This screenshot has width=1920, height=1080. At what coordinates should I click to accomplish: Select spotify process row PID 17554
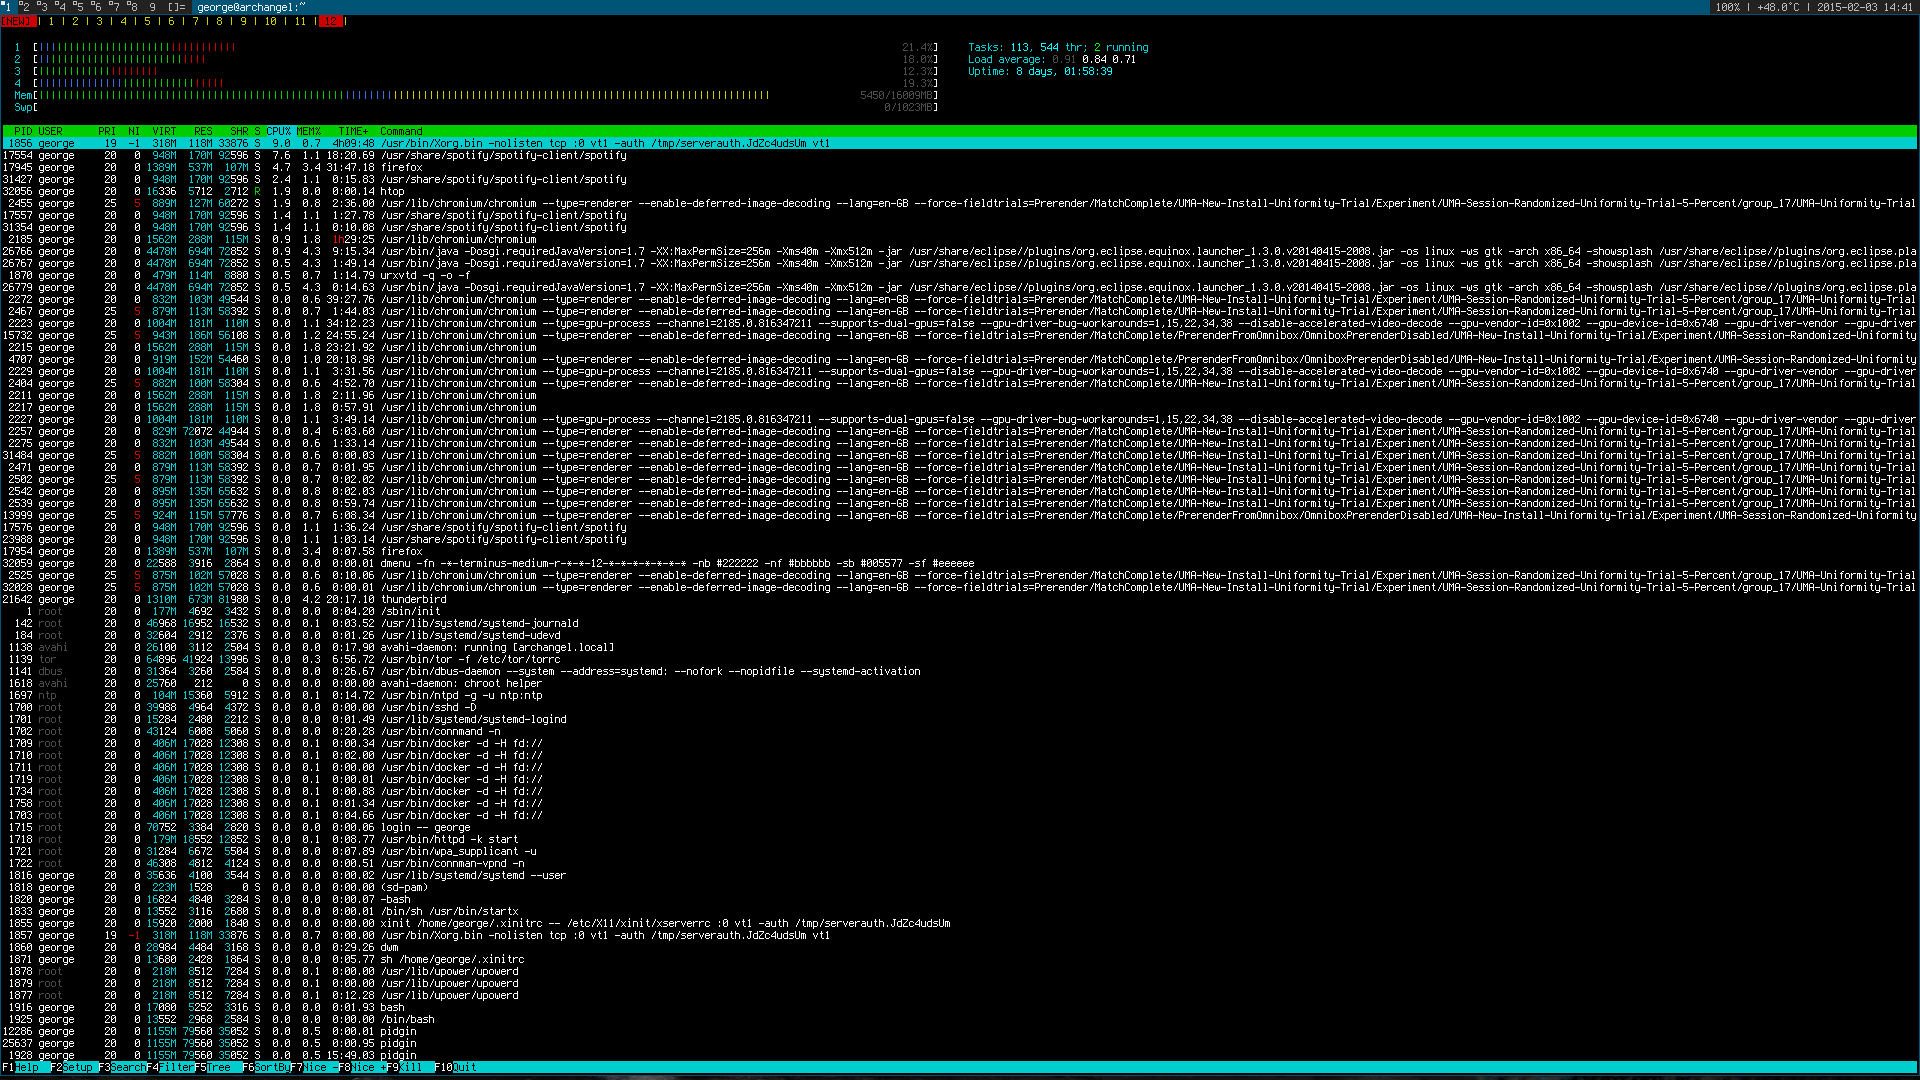point(960,155)
